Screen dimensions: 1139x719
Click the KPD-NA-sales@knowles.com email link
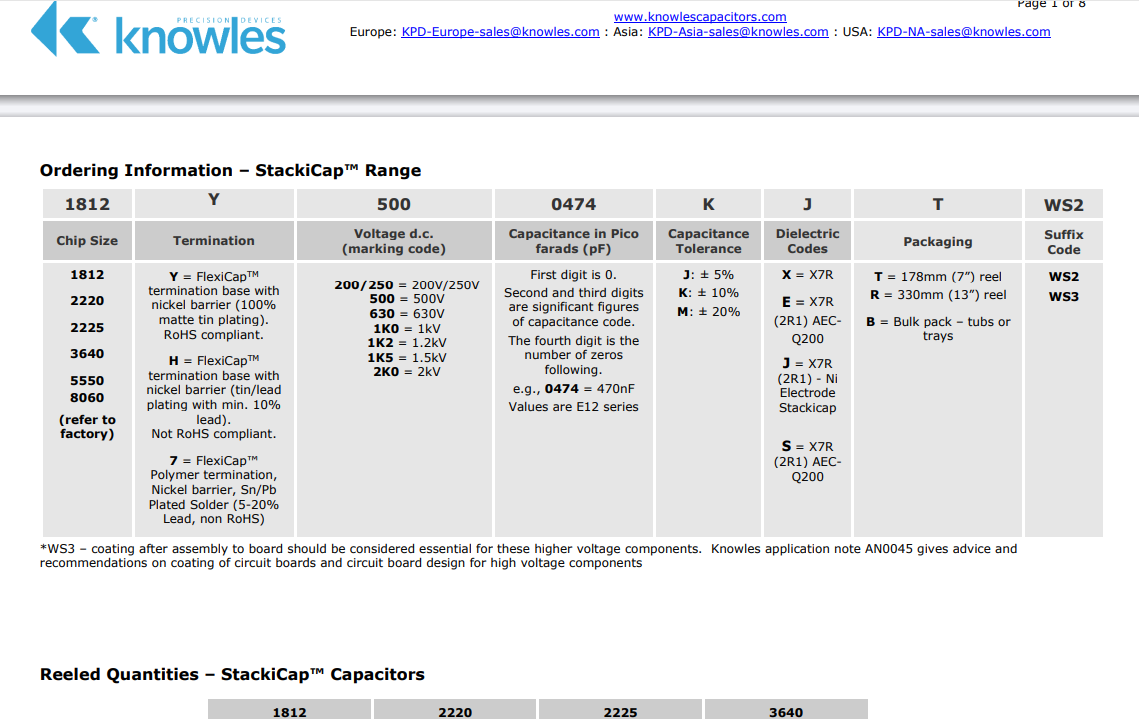click(963, 32)
